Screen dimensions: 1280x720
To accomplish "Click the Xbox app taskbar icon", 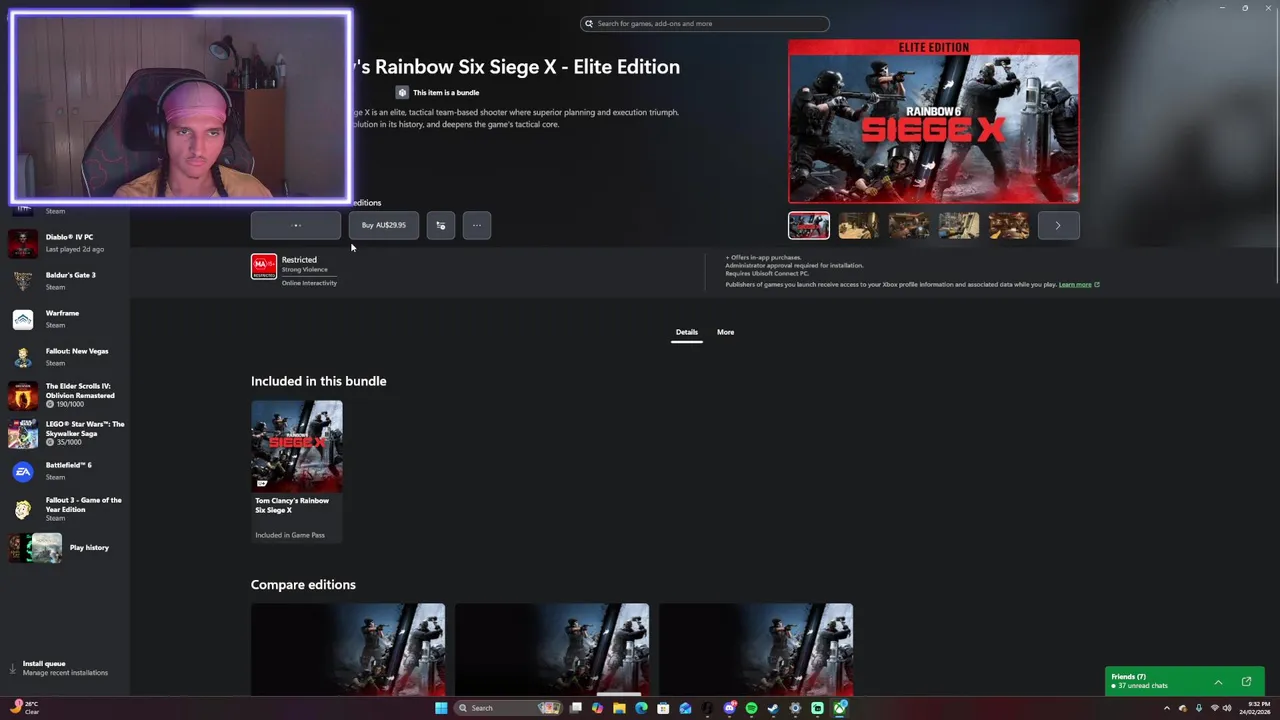I will point(840,708).
